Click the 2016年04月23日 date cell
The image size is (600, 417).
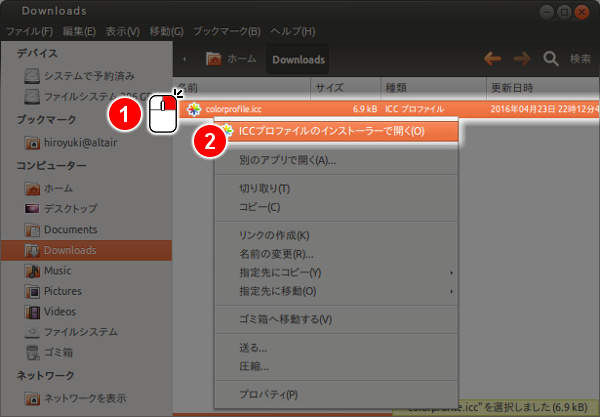point(545,109)
